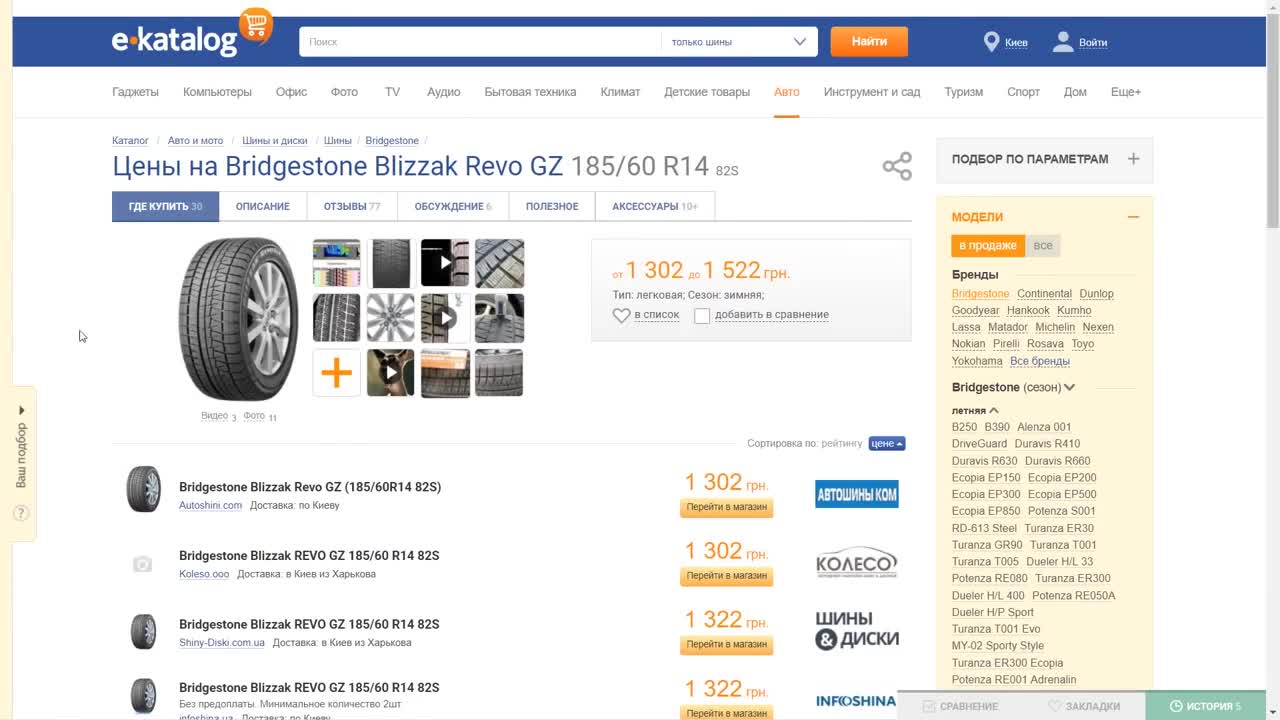Click the e-katalog logo
This screenshot has width=1280, height=720.
pyautogui.click(x=191, y=35)
